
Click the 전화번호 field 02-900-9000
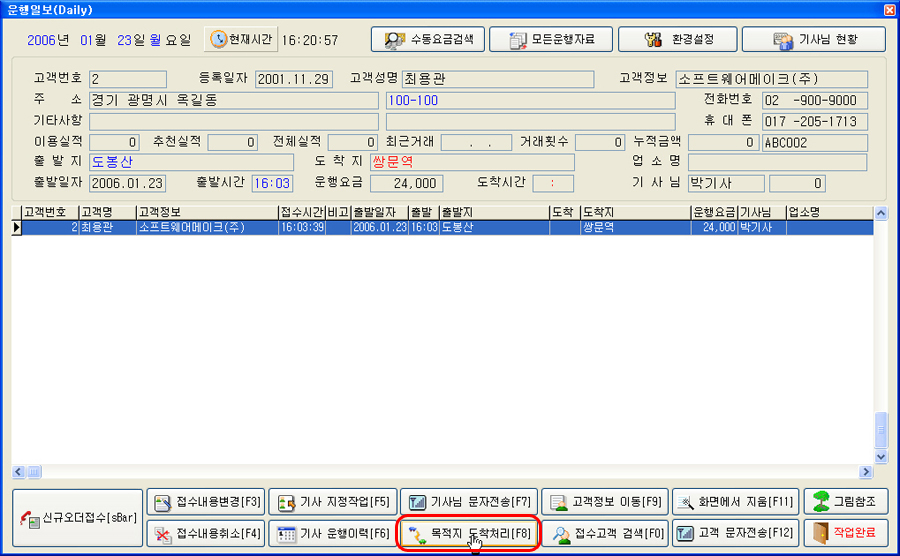[x=814, y=100]
